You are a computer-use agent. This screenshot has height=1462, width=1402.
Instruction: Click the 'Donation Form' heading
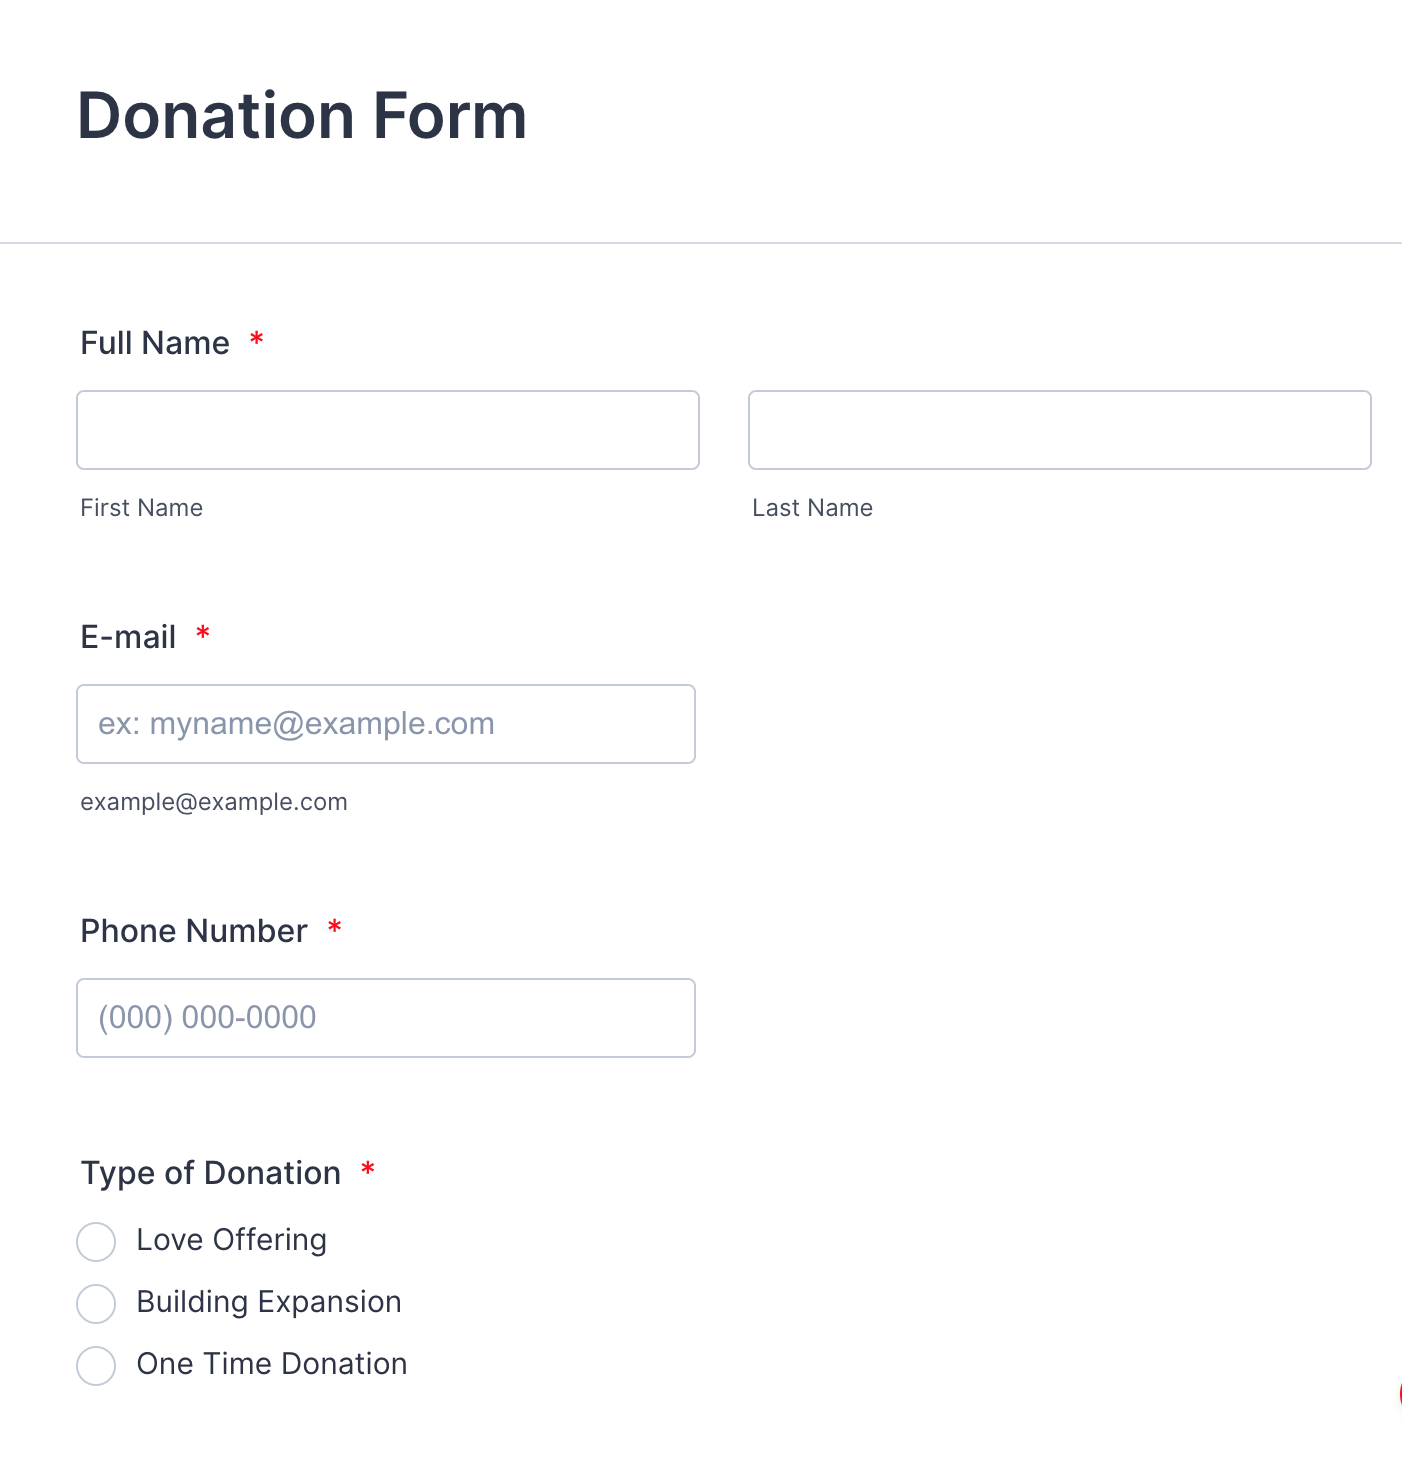(302, 116)
